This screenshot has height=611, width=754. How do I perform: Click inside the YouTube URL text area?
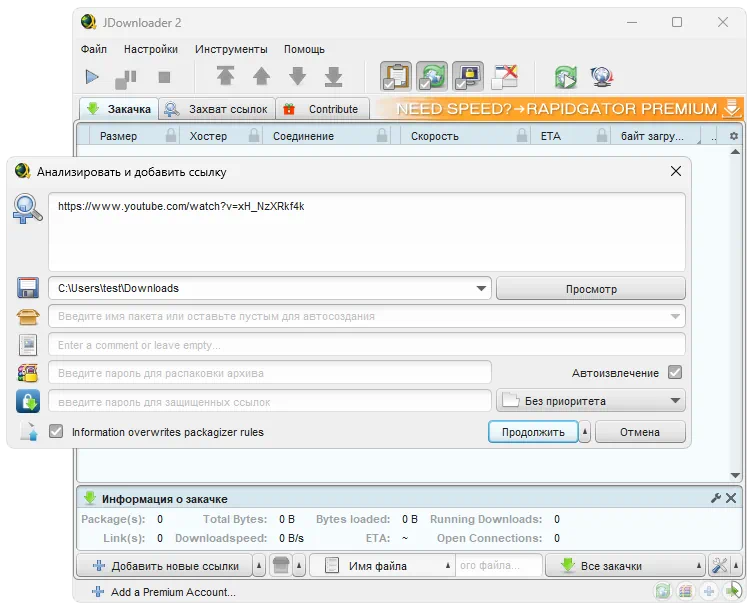point(366,232)
